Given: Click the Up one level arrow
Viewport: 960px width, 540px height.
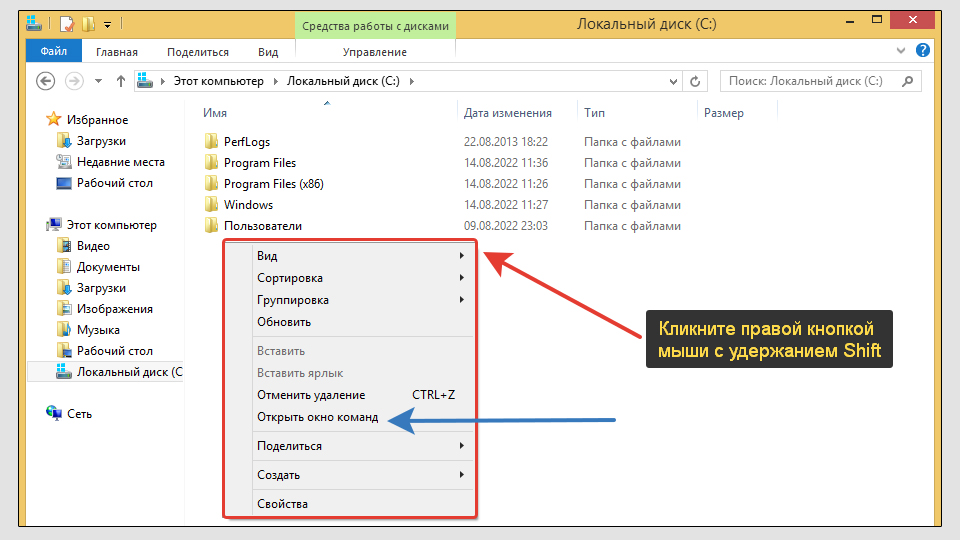Looking at the screenshot, I should (x=121, y=81).
